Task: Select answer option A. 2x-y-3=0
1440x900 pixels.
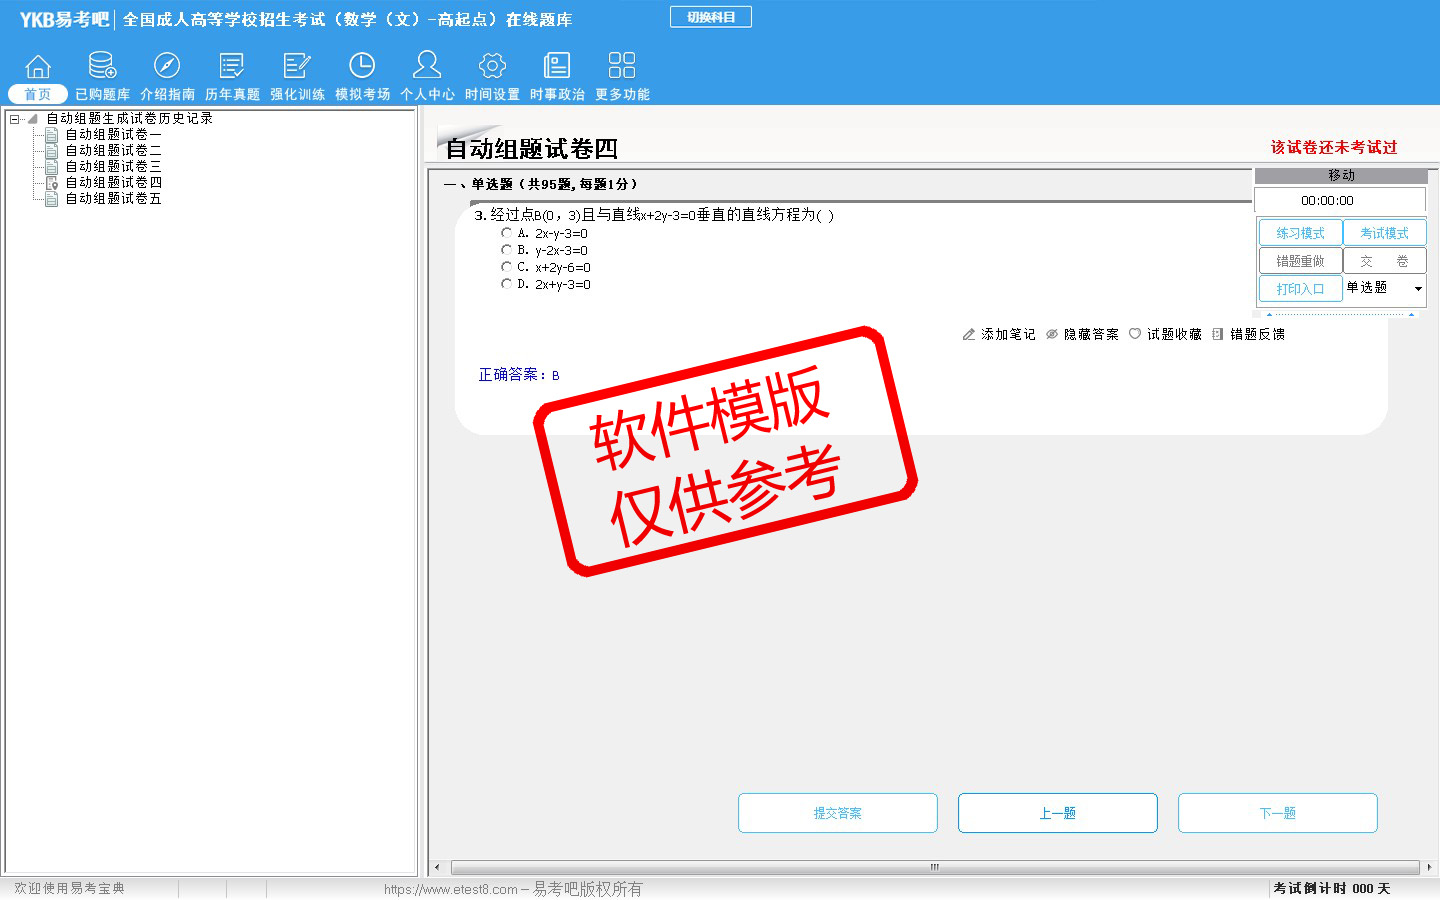Action: [x=506, y=233]
